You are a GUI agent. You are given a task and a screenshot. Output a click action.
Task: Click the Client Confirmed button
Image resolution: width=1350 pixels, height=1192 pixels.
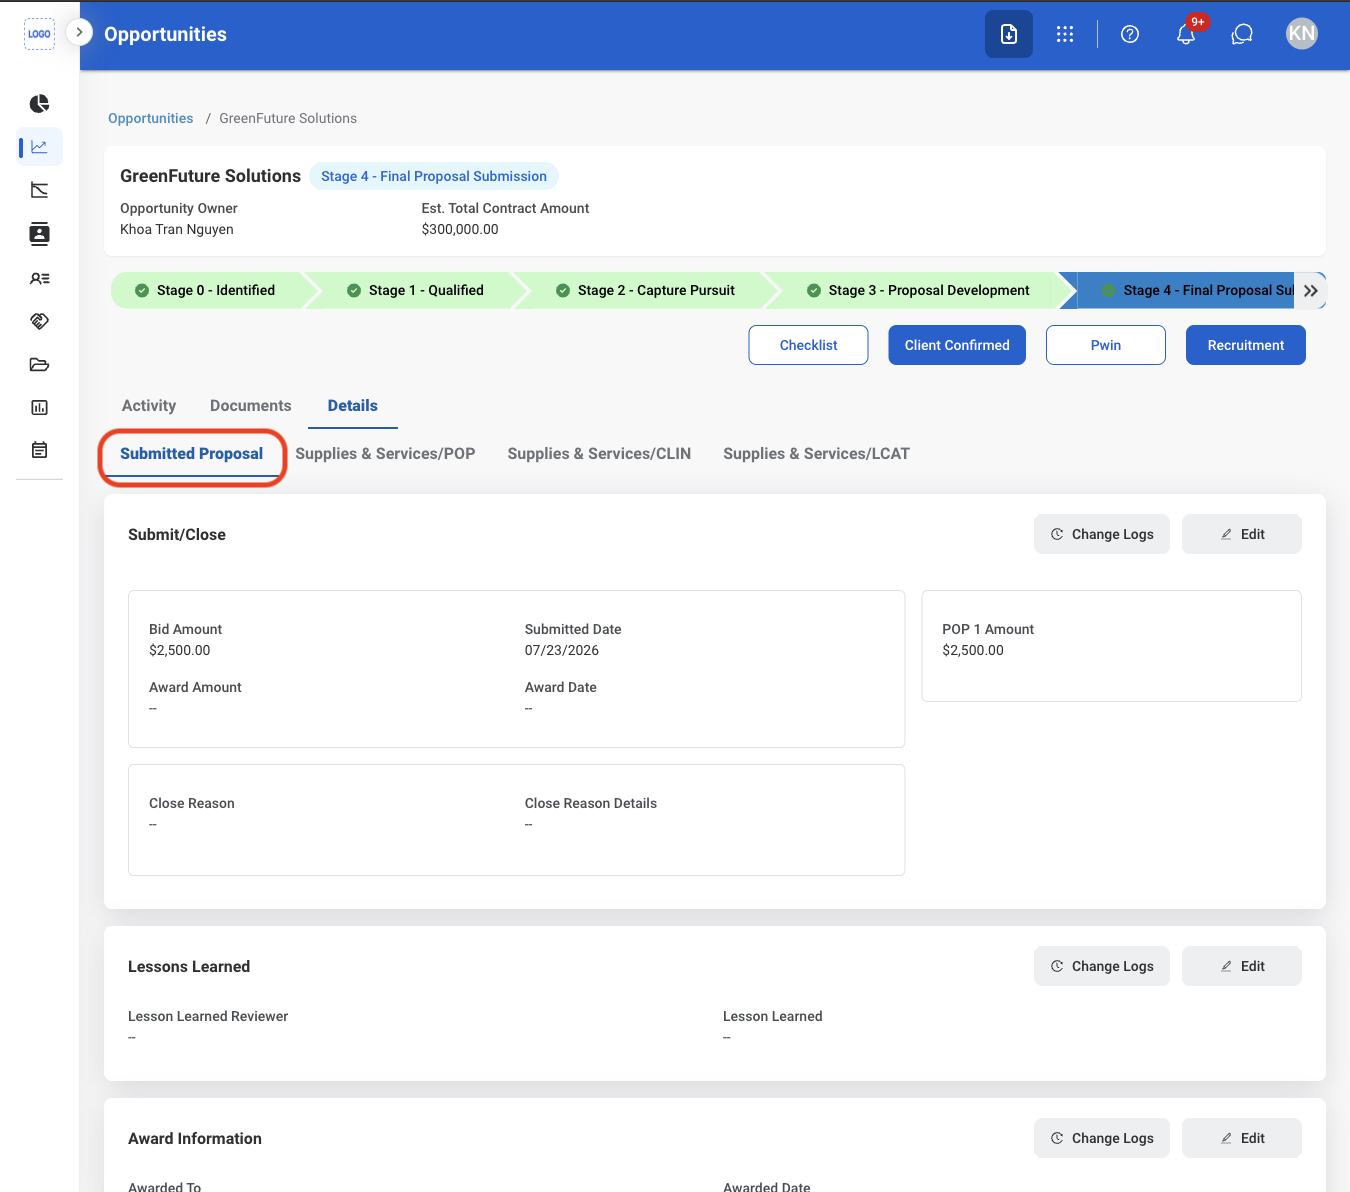(x=957, y=345)
